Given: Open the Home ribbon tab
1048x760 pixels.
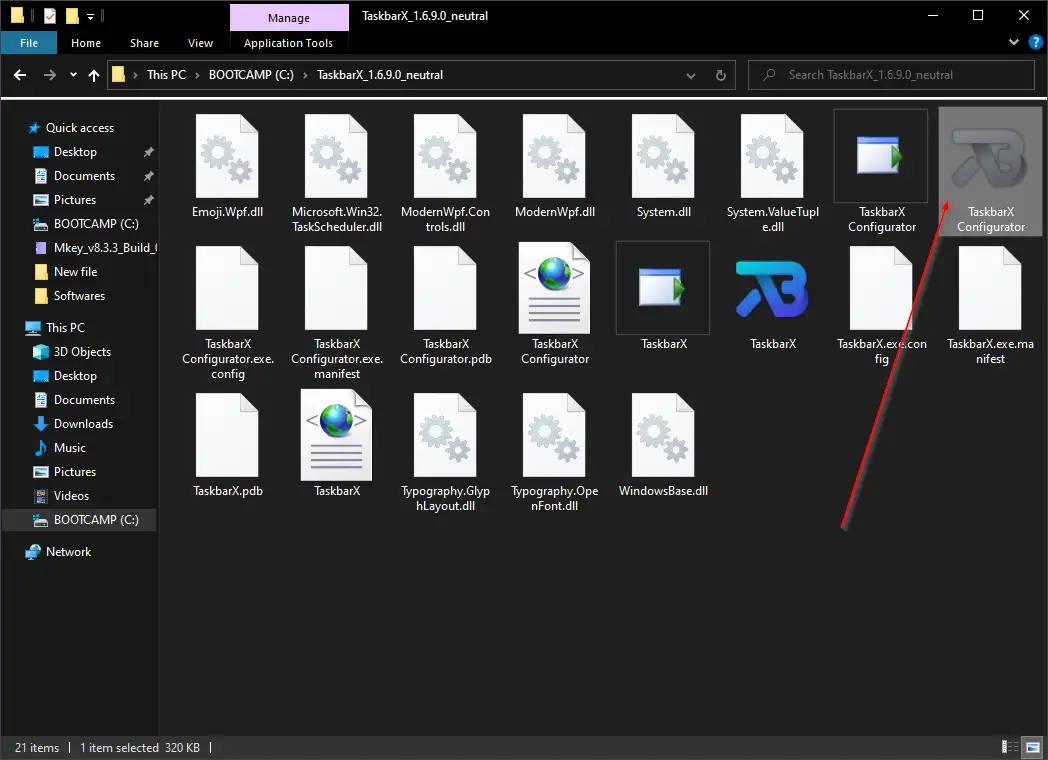Looking at the screenshot, I should click(86, 43).
